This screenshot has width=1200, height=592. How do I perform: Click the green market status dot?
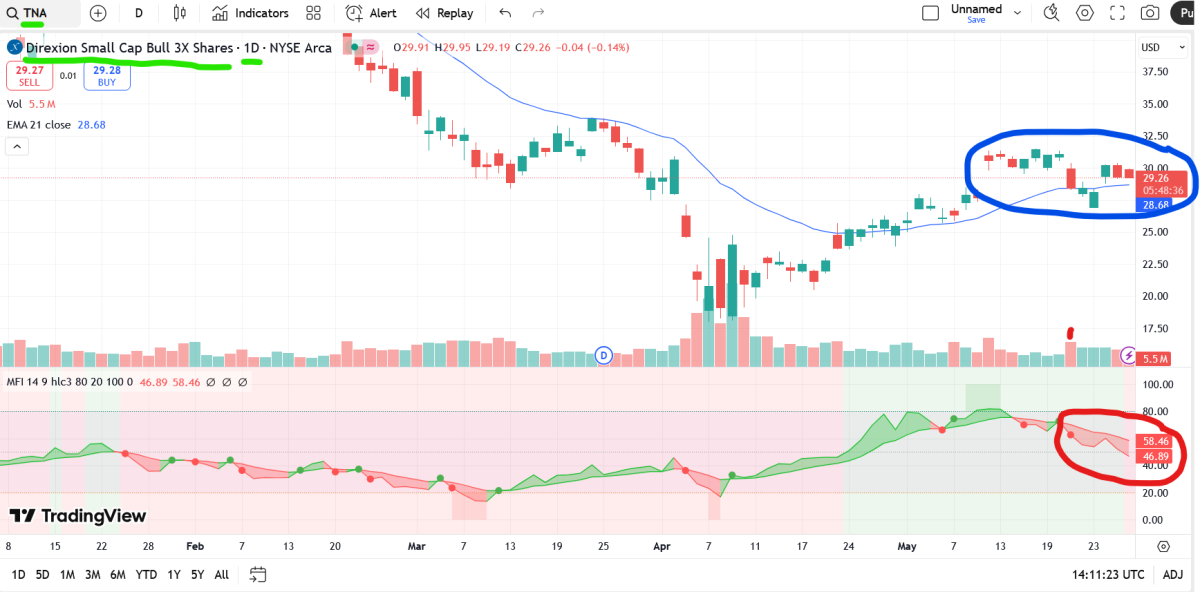coord(354,47)
